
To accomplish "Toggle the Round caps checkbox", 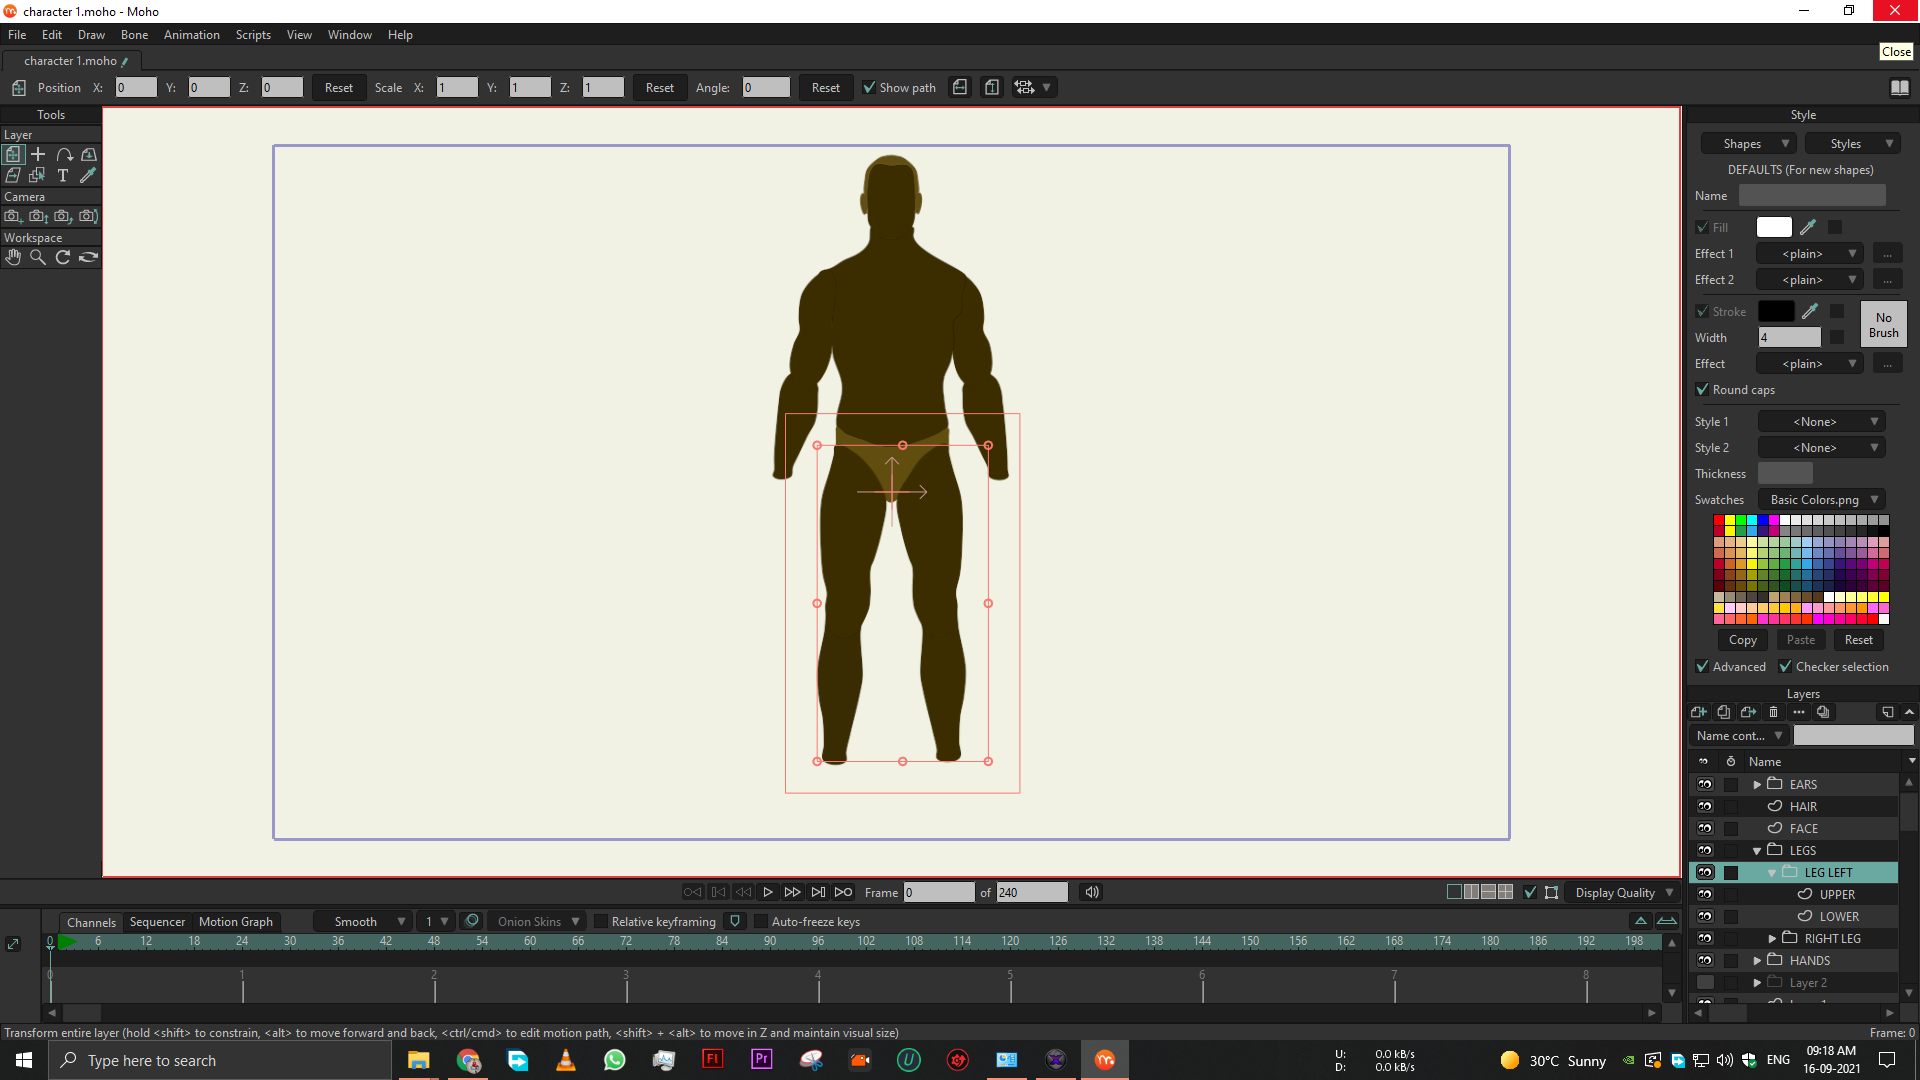I will [x=1702, y=390].
